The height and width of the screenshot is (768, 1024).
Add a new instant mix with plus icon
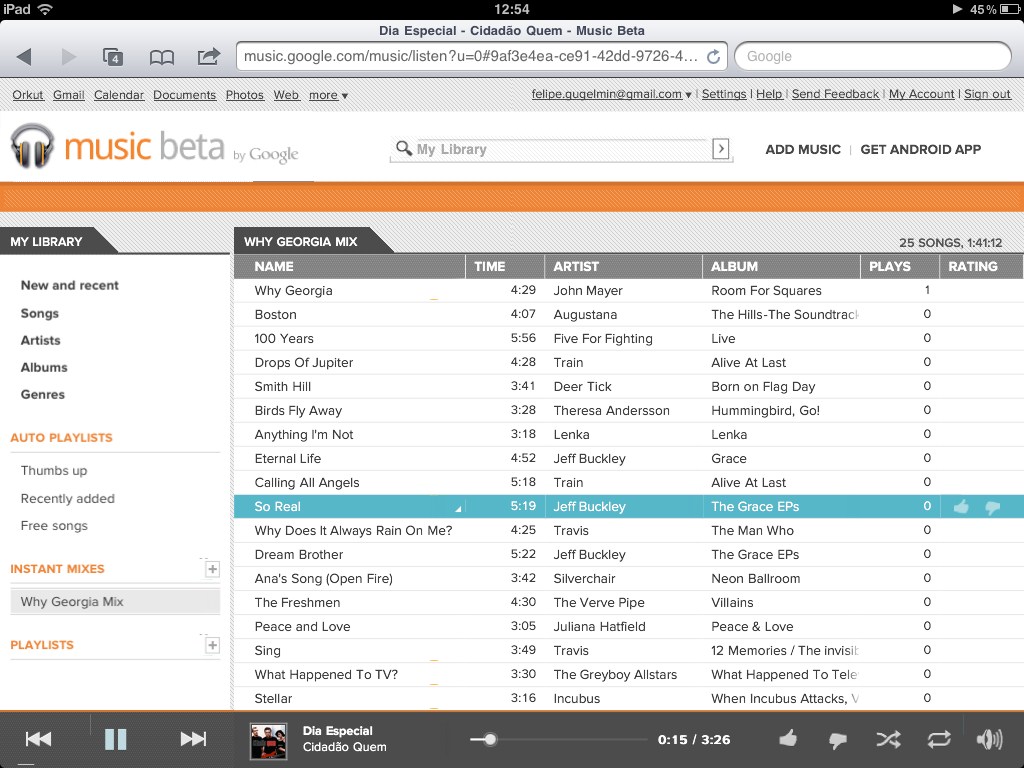point(212,569)
